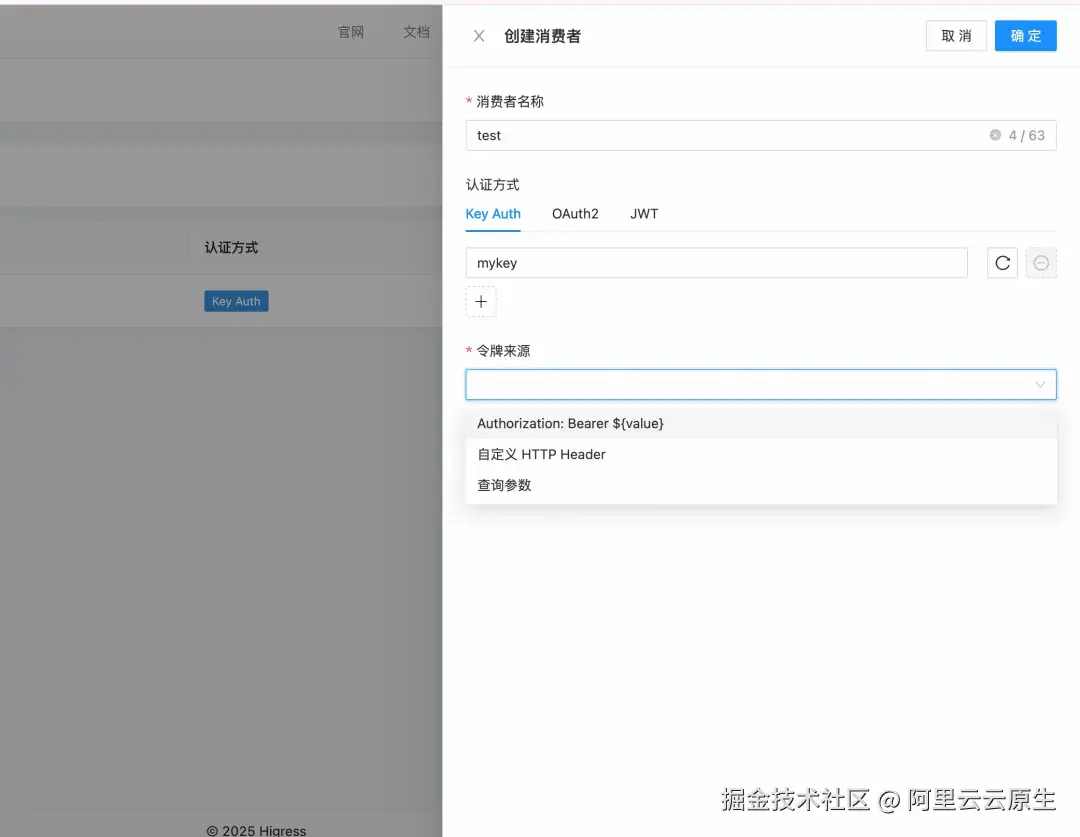Clear the consumer name with the clear icon
The image size is (1080, 837).
[x=996, y=135]
